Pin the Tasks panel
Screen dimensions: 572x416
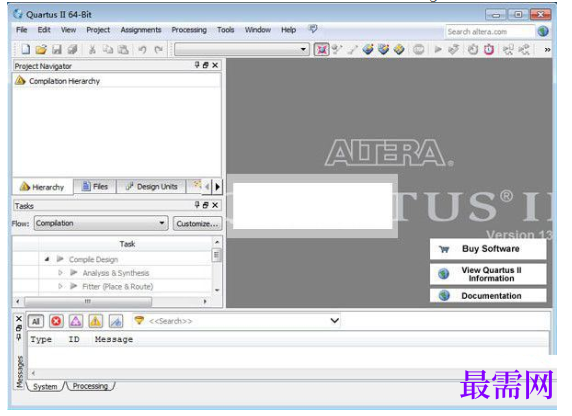[197, 205]
